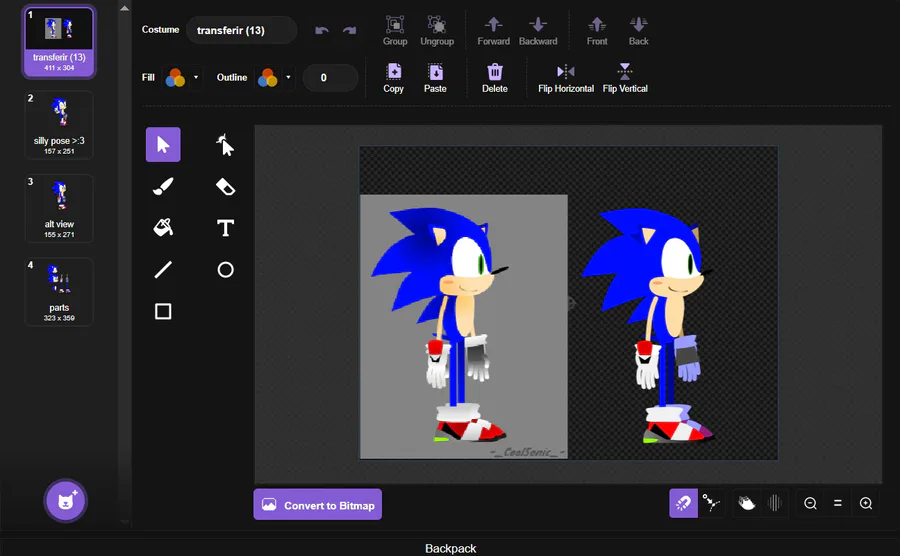Viewport: 900px width, 556px height.
Task: Select the Fill bucket tool
Action: 163,228
